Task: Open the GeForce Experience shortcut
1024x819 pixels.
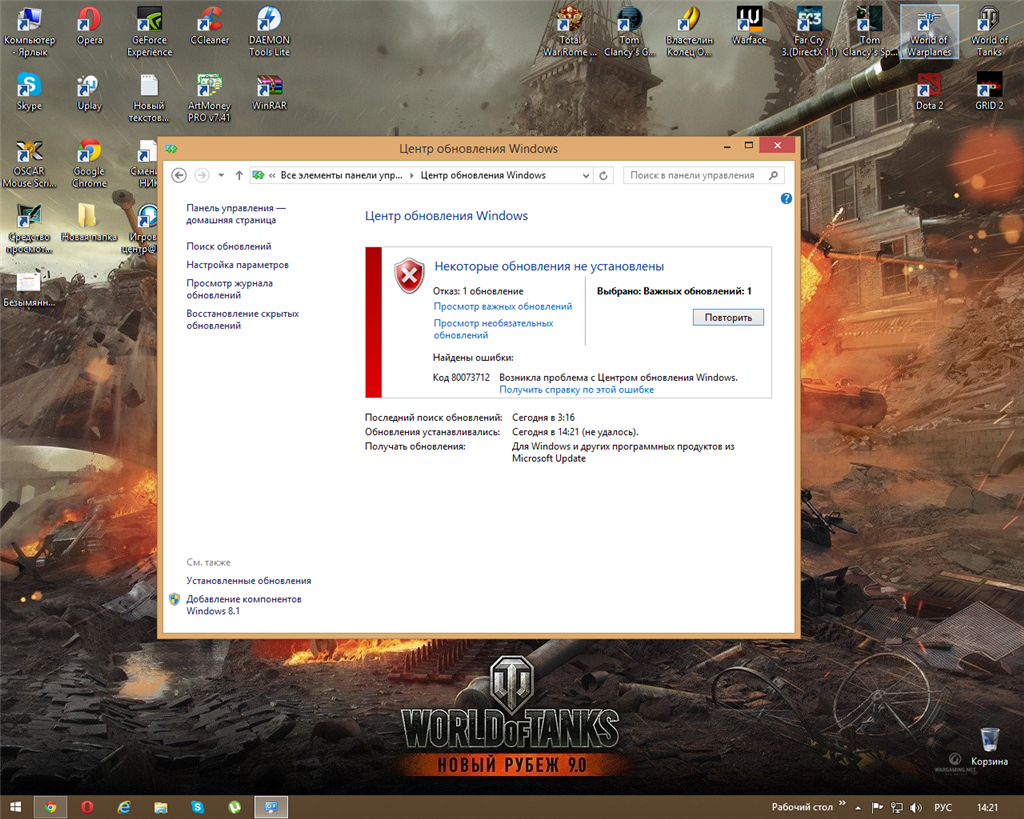Action: [150, 32]
